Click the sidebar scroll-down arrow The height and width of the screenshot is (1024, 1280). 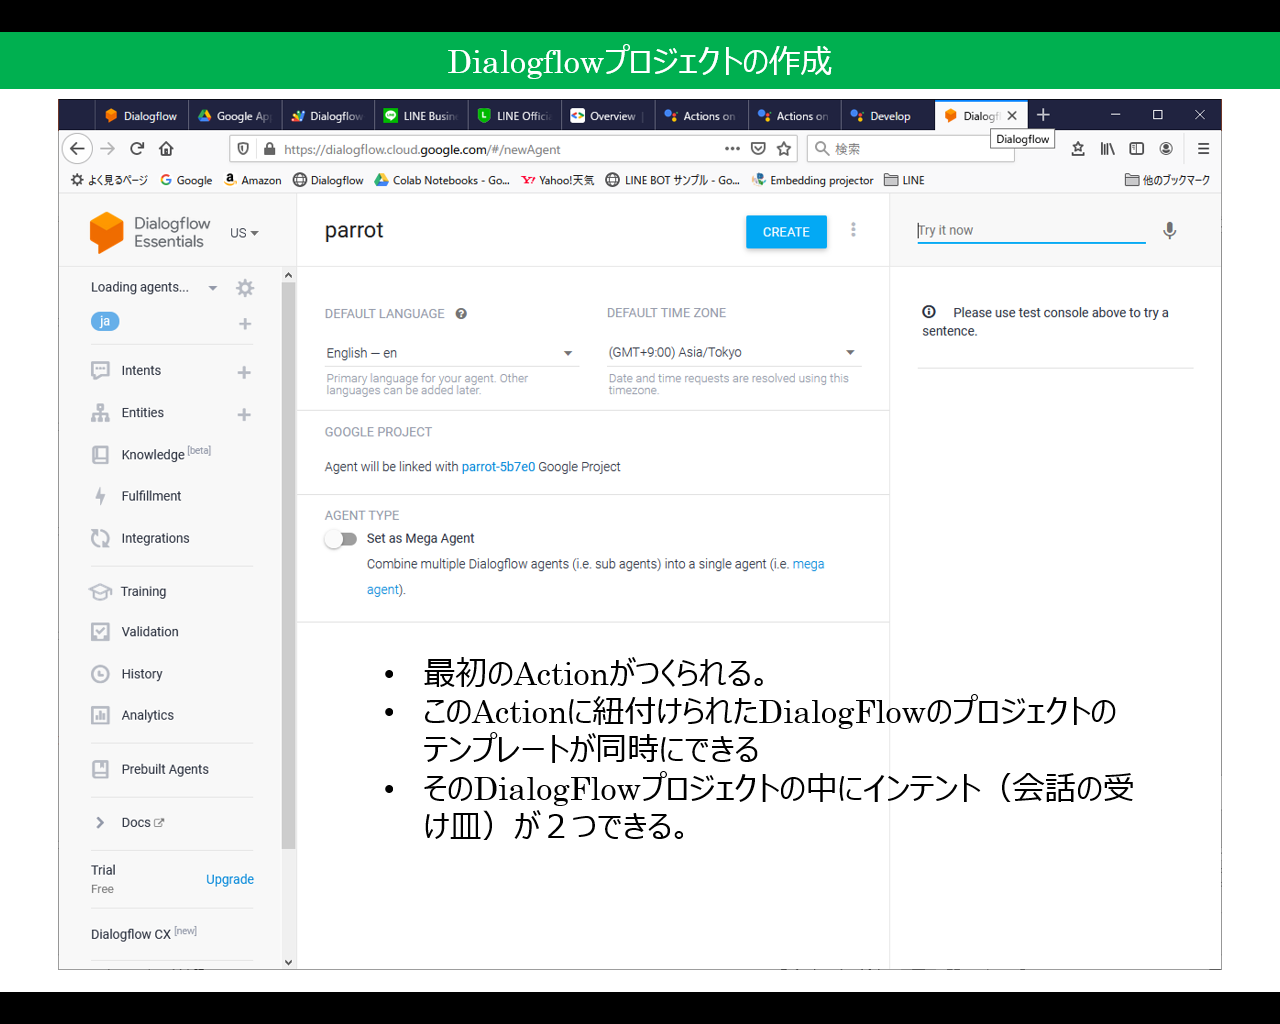coord(289,962)
